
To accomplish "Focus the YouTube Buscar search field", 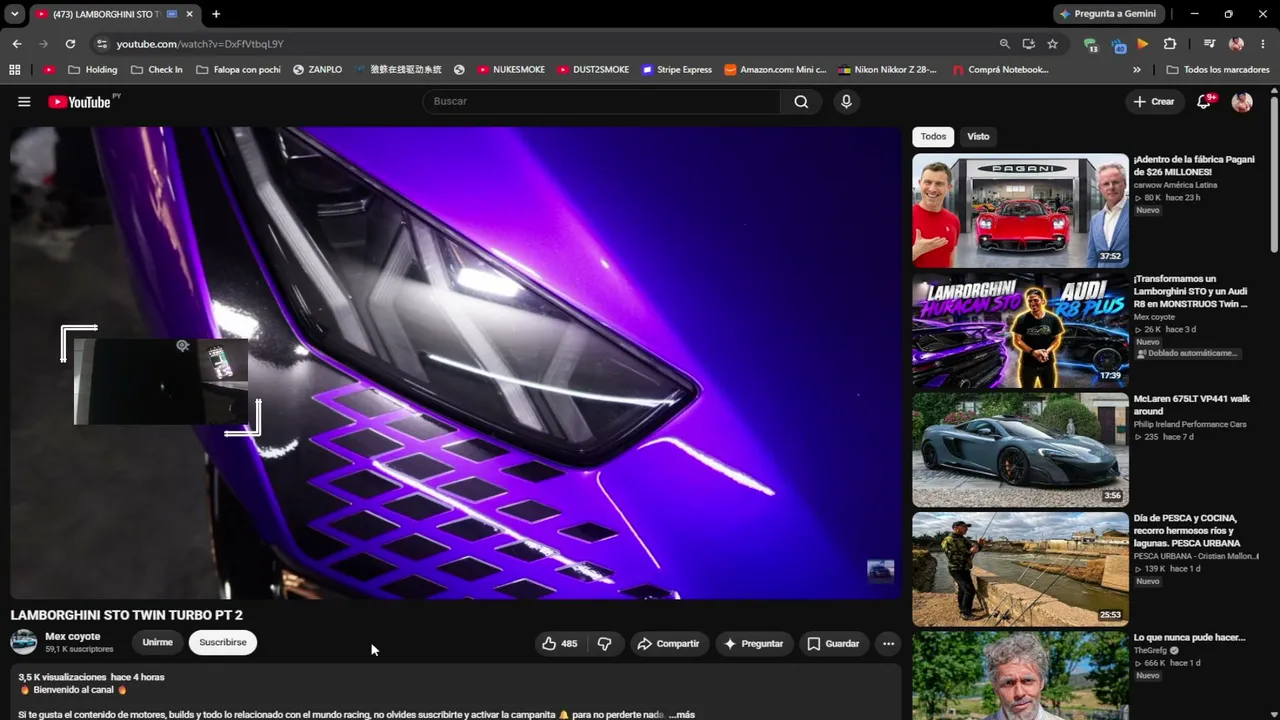I will [602, 102].
